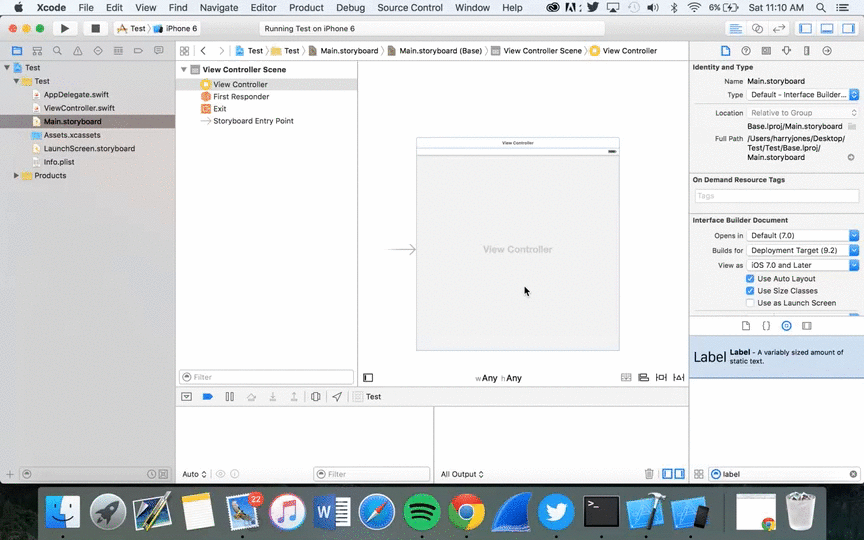Show the File Template library
Viewport: 864px width, 540px height.
click(746, 326)
